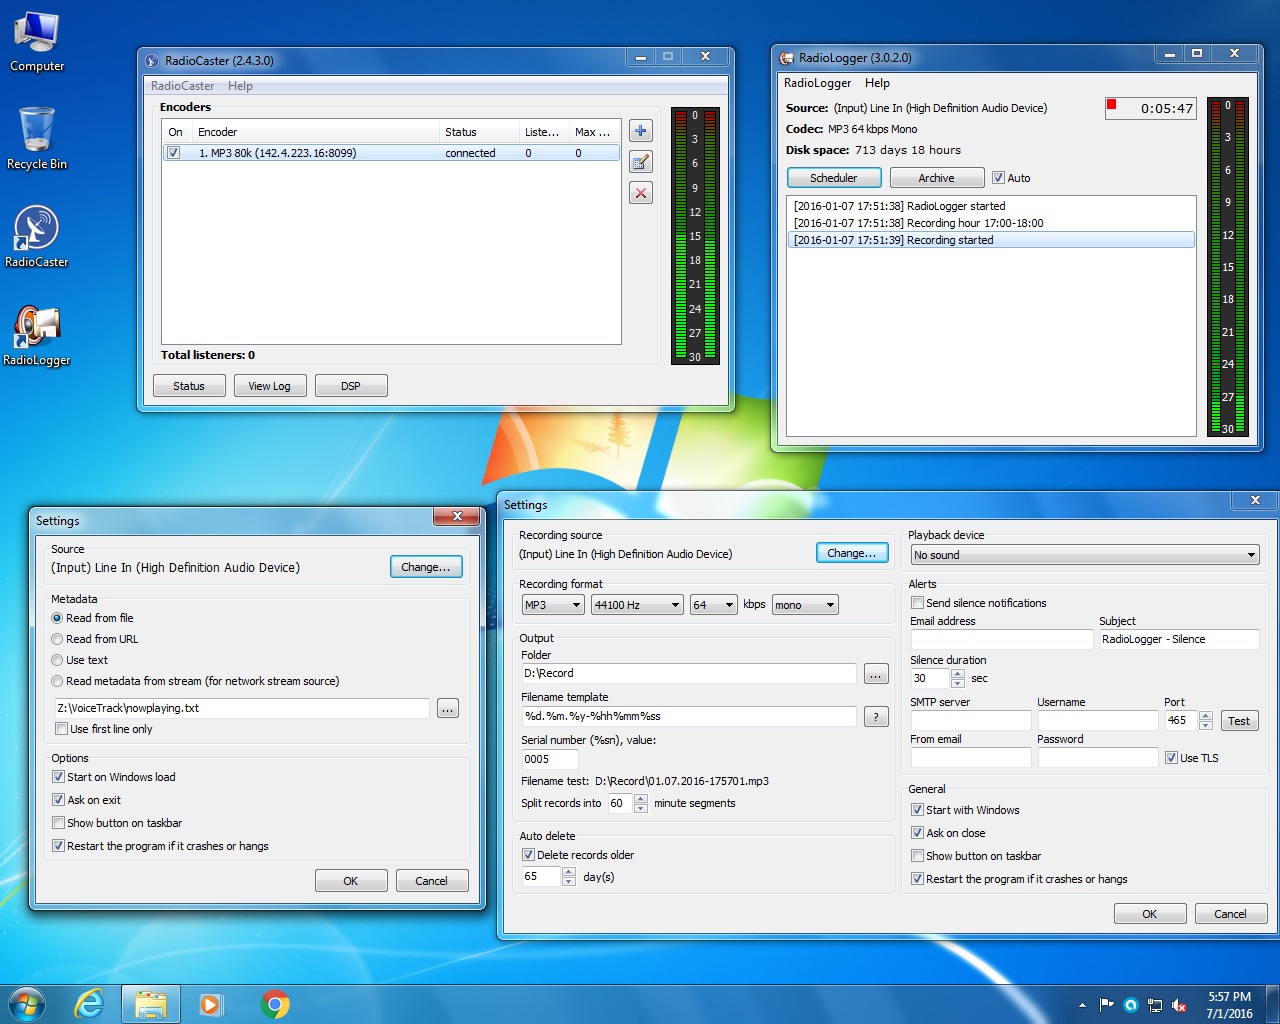Open the RadioLogger menu
This screenshot has width=1280, height=1024.
point(817,83)
